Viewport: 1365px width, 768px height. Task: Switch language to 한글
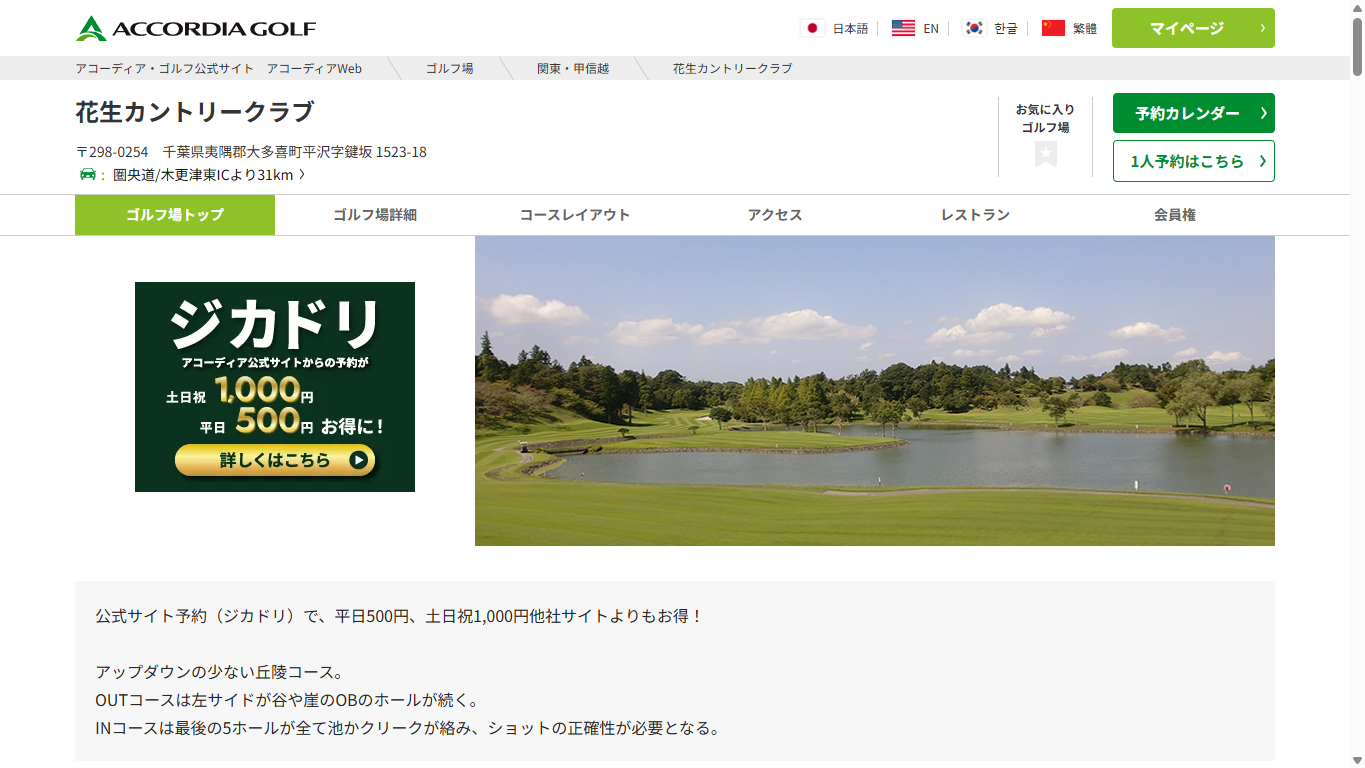pos(1006,28)
